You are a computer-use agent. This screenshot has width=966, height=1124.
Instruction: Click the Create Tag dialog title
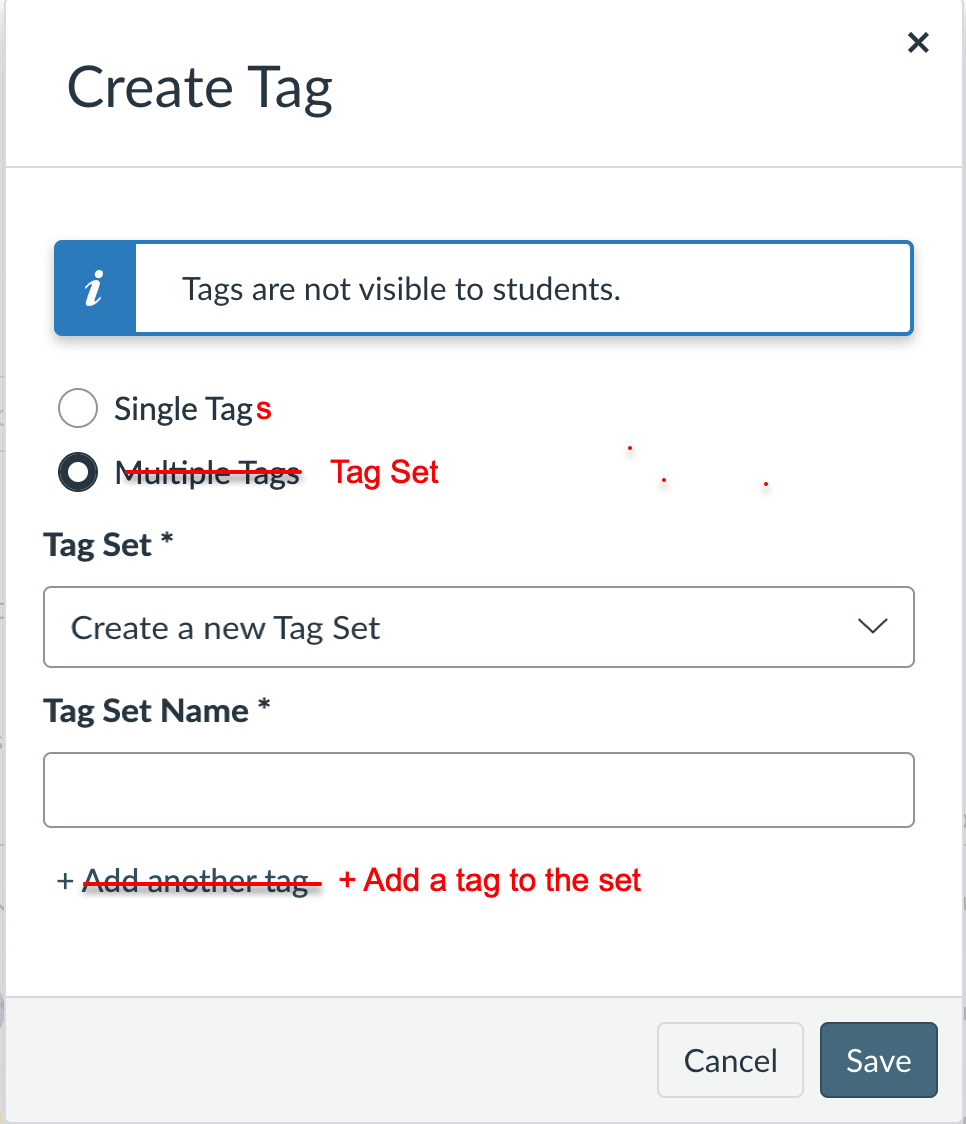click(199, 88)
